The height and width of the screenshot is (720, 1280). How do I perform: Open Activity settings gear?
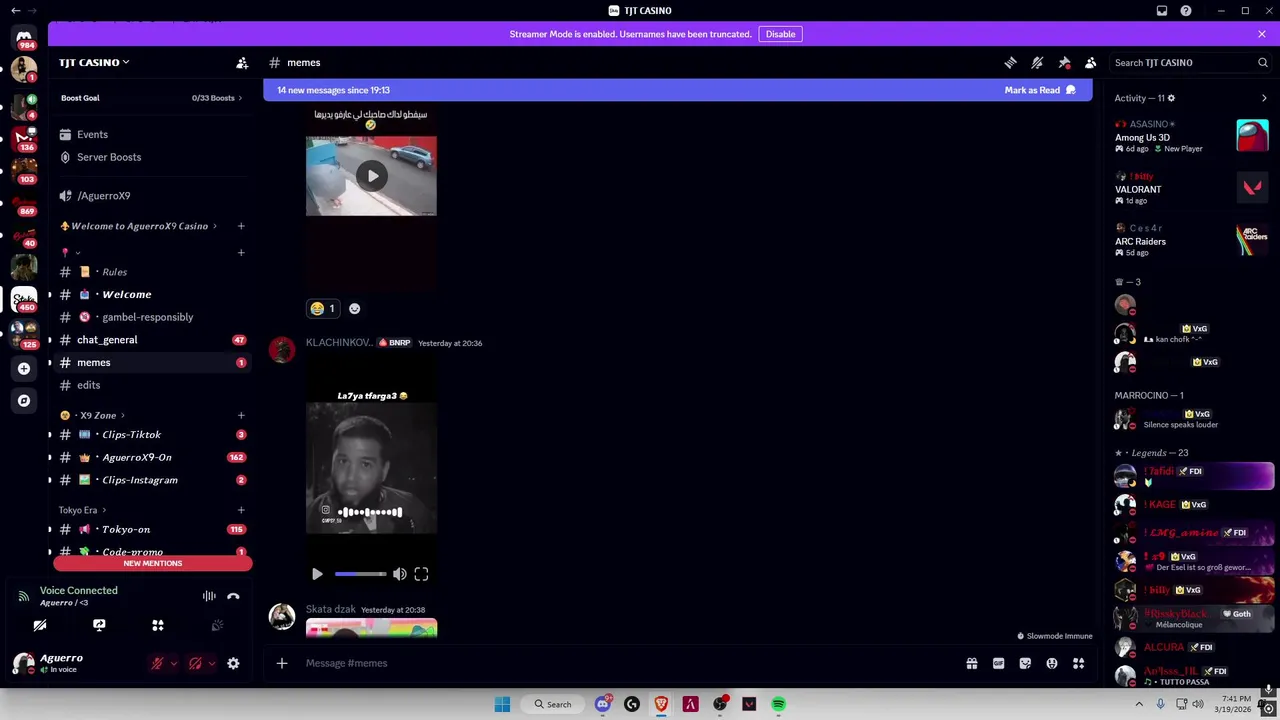1171,98
